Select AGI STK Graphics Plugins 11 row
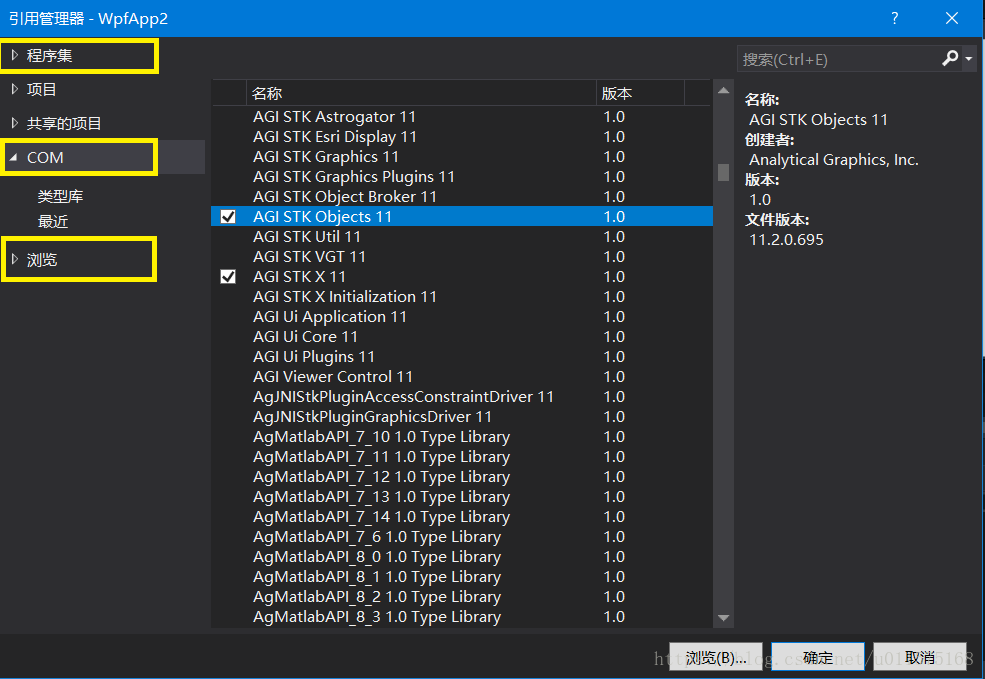This screenshot has width=985, height=679. (x=462, y=177)
